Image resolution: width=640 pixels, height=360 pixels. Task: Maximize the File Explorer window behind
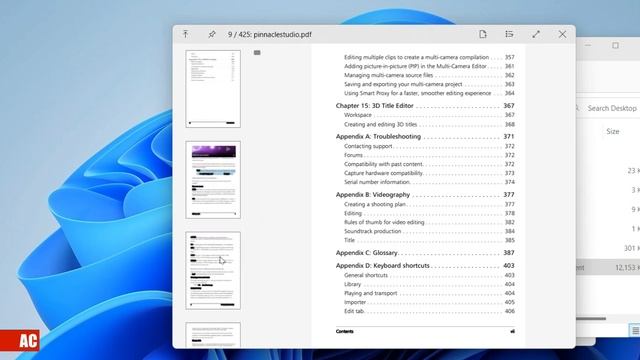(x=616, y=45)
